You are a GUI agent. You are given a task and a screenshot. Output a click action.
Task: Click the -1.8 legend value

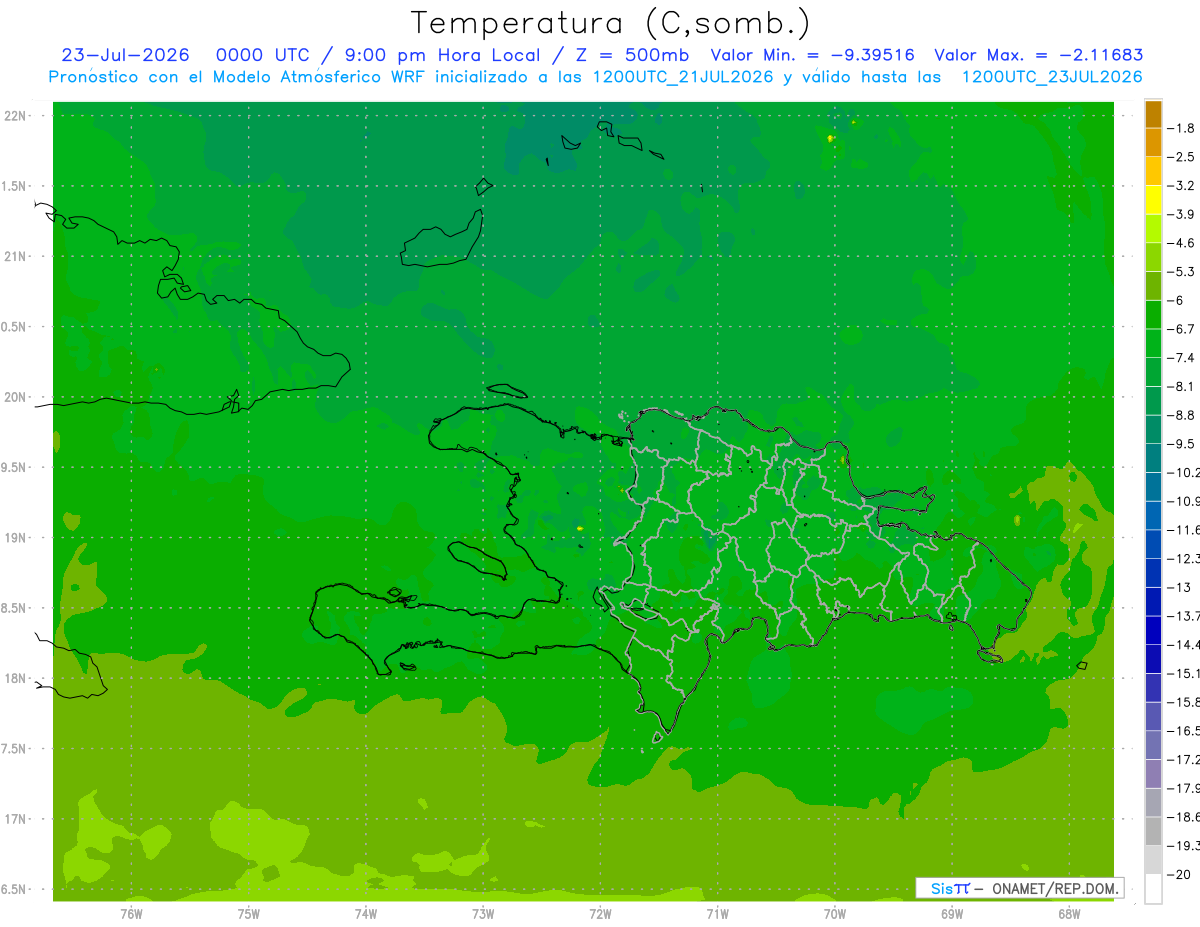[x=1182, y=128]
